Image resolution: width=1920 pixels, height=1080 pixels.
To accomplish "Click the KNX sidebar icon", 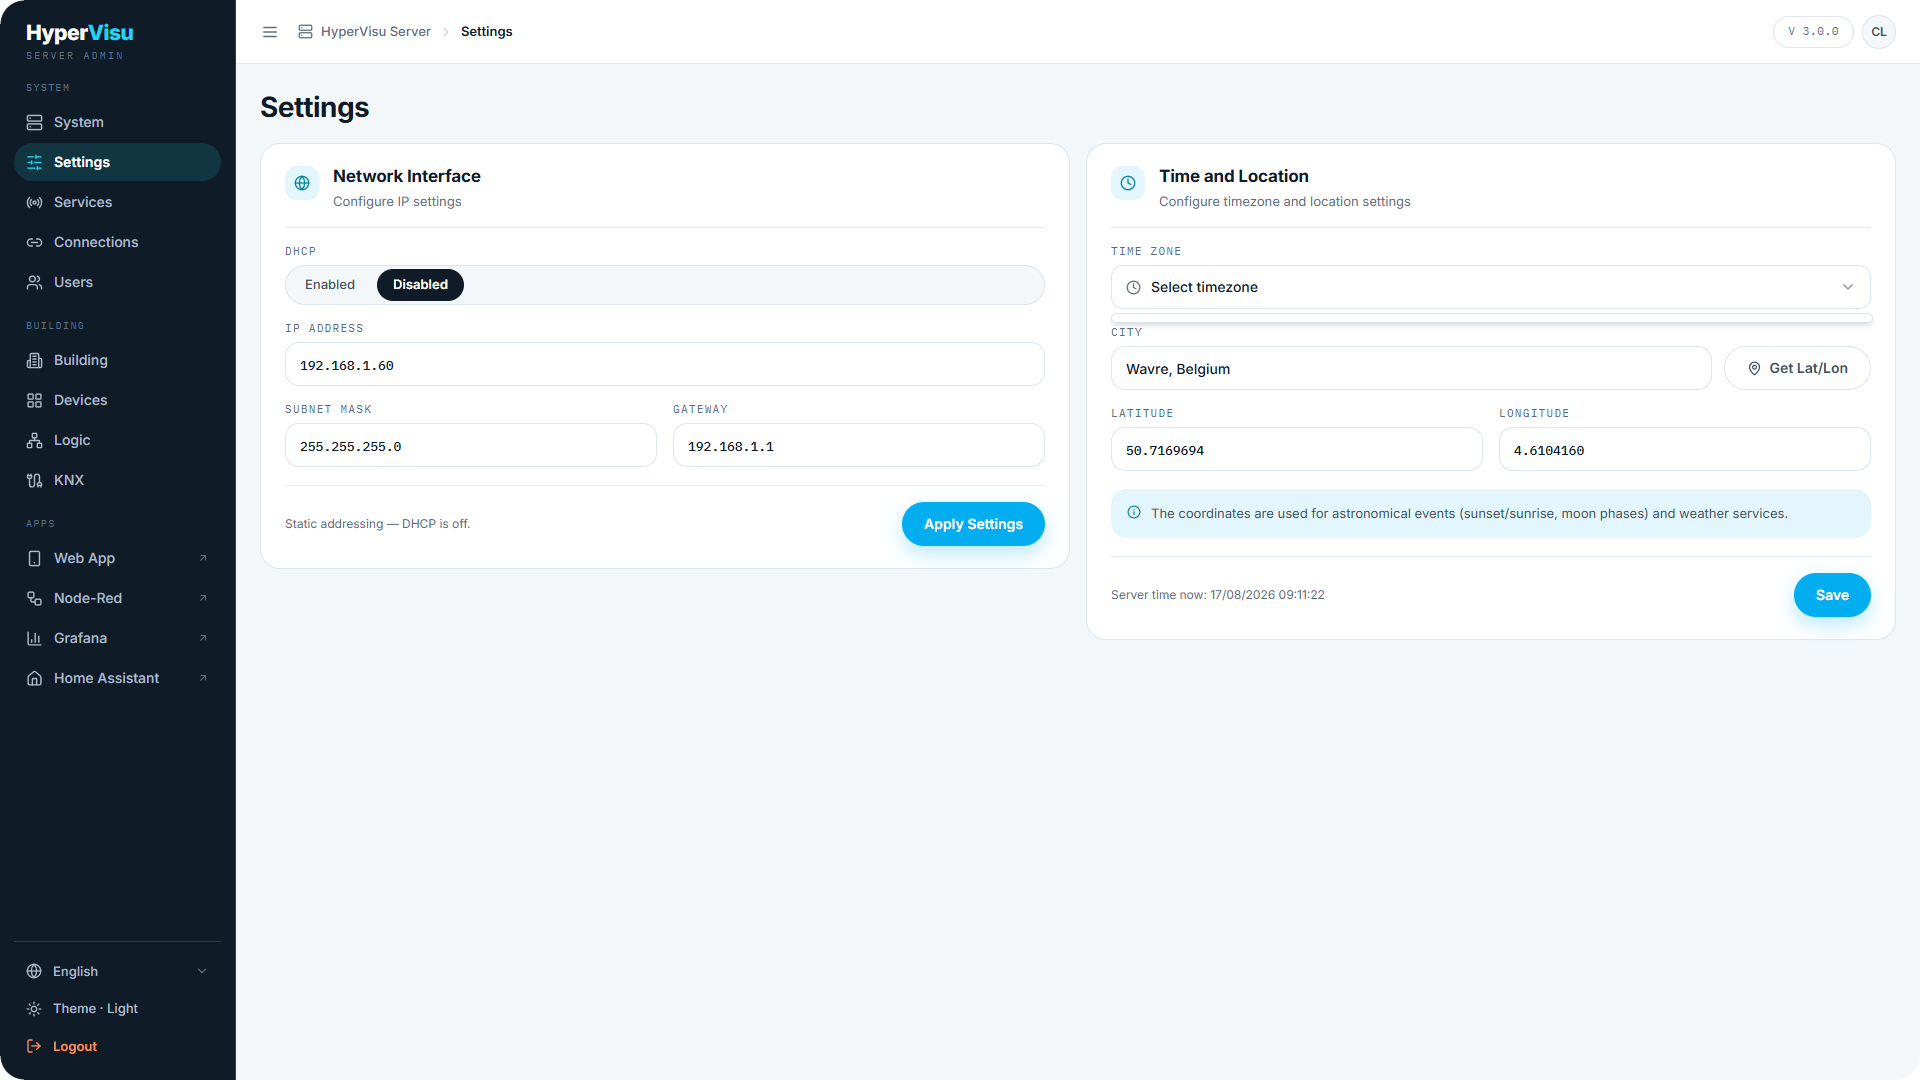I will click(x=34, y=480).
